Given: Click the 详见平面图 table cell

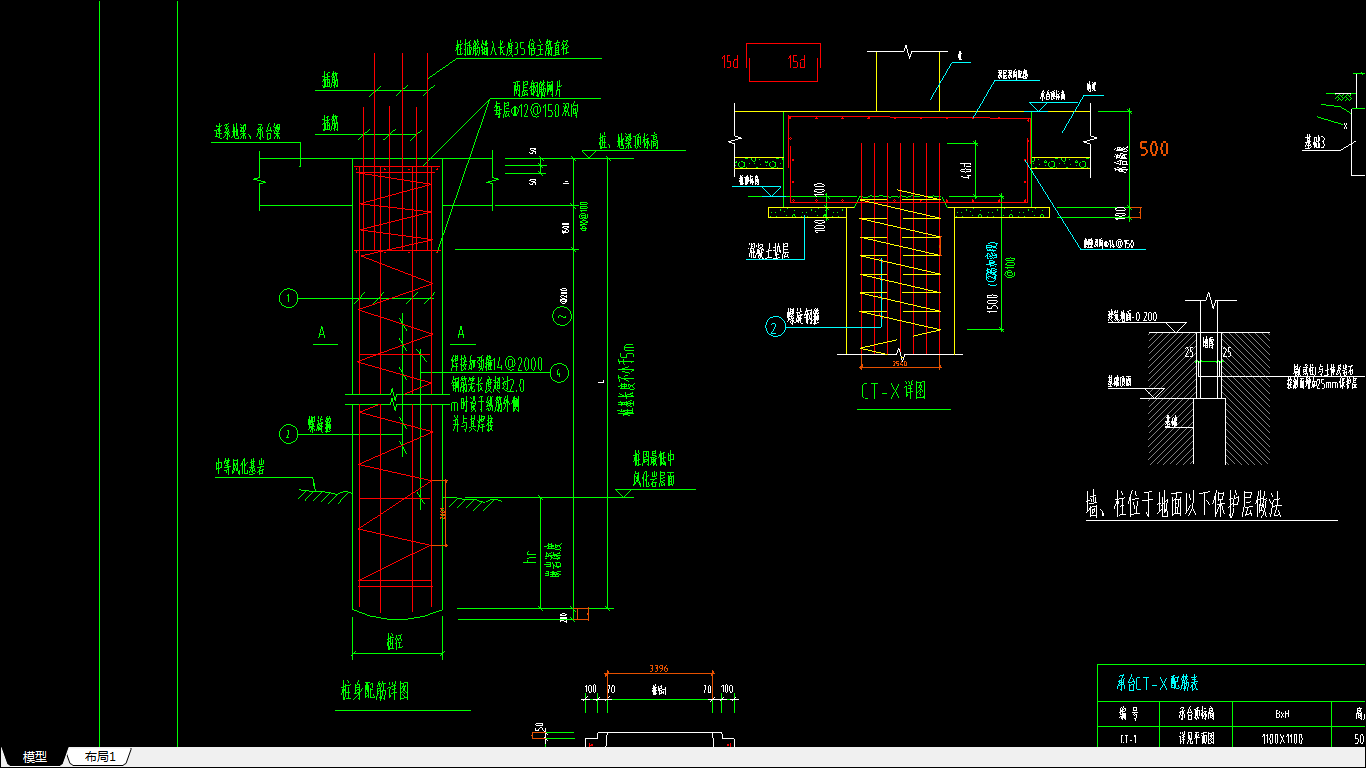Looking at the screenshot, I should coord(1196,739).
